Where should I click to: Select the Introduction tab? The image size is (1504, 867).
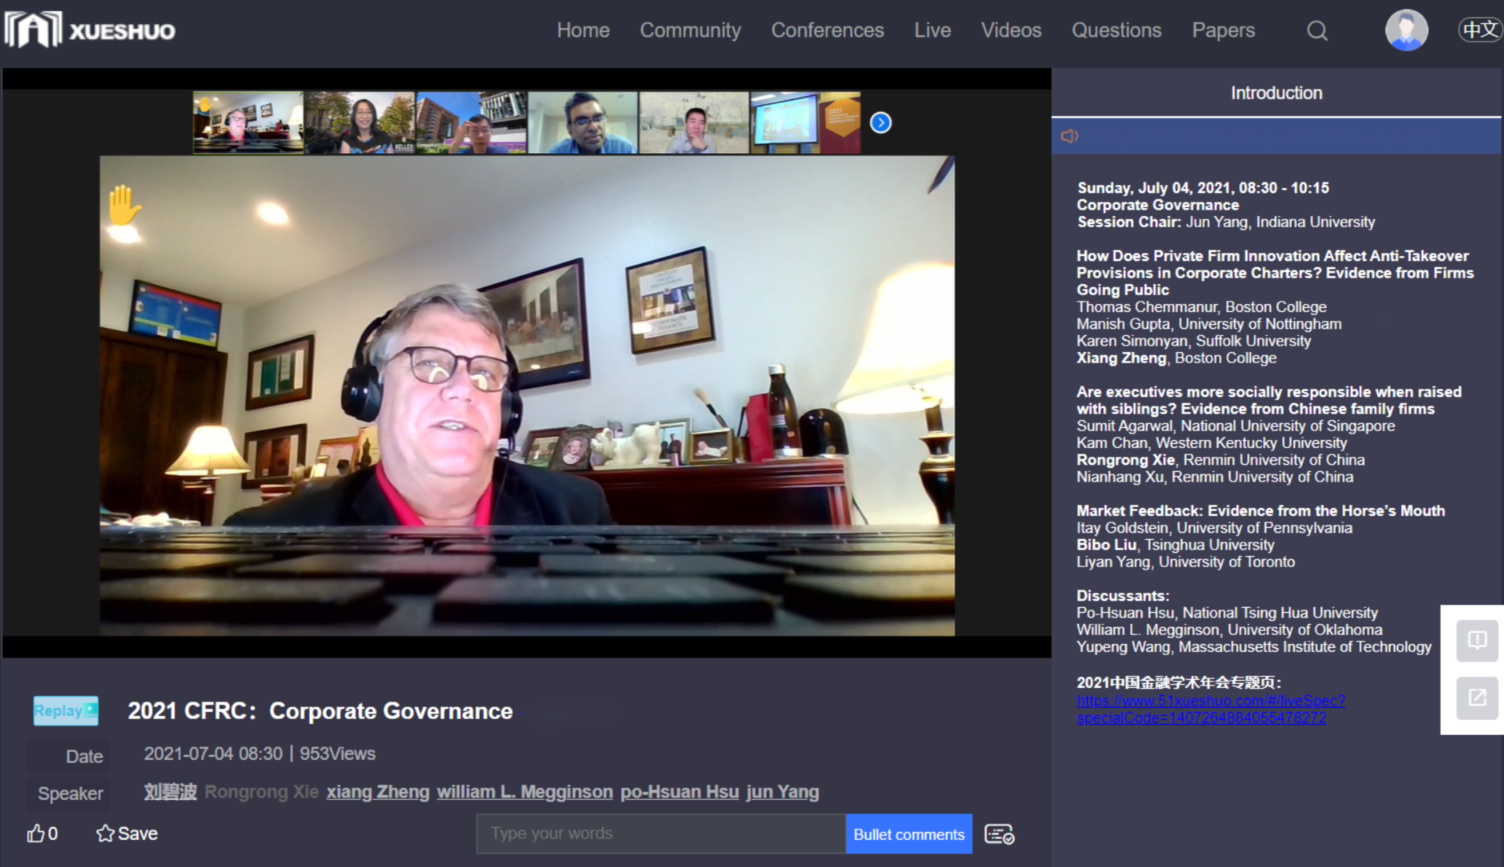click(1276, 93)
